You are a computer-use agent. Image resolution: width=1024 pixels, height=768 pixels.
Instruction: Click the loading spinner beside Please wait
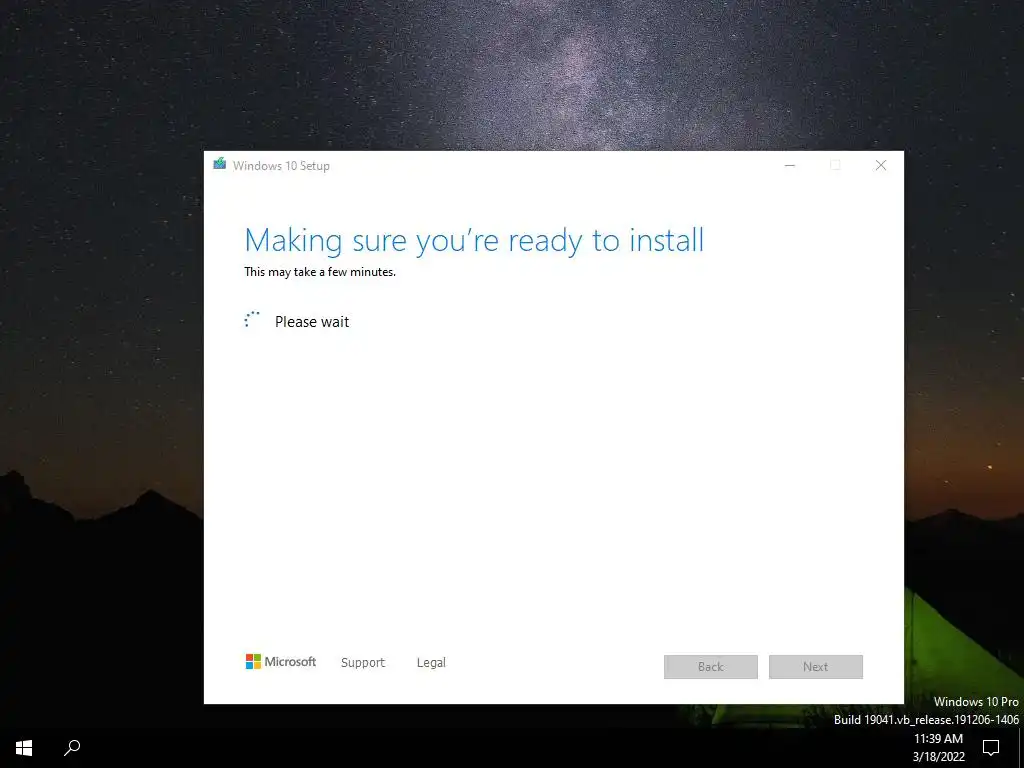252,319
